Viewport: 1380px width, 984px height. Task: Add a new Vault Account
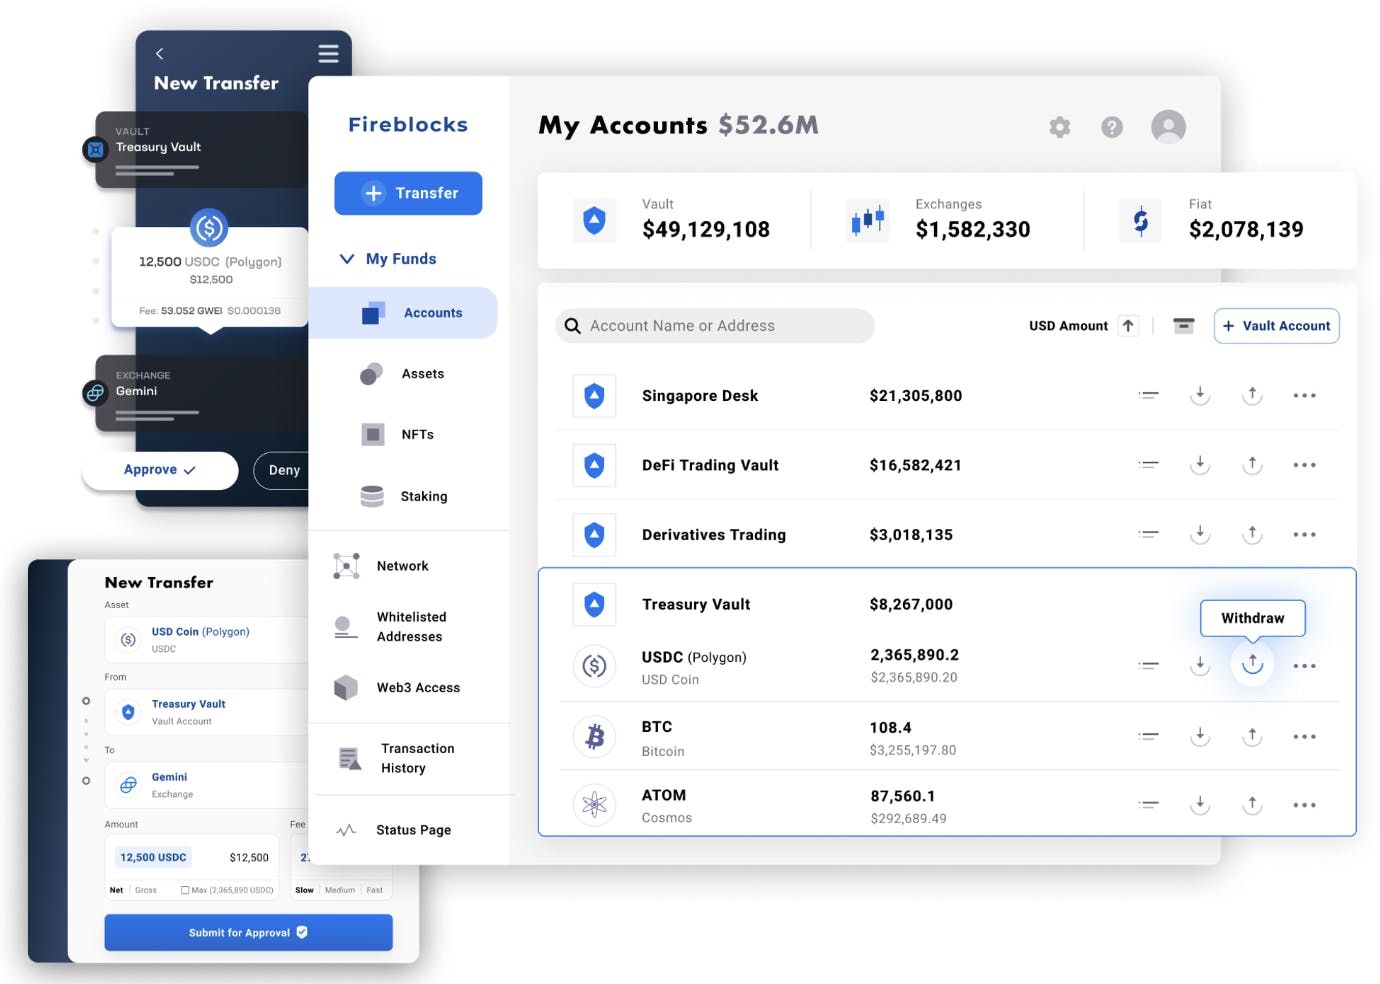1276,326
